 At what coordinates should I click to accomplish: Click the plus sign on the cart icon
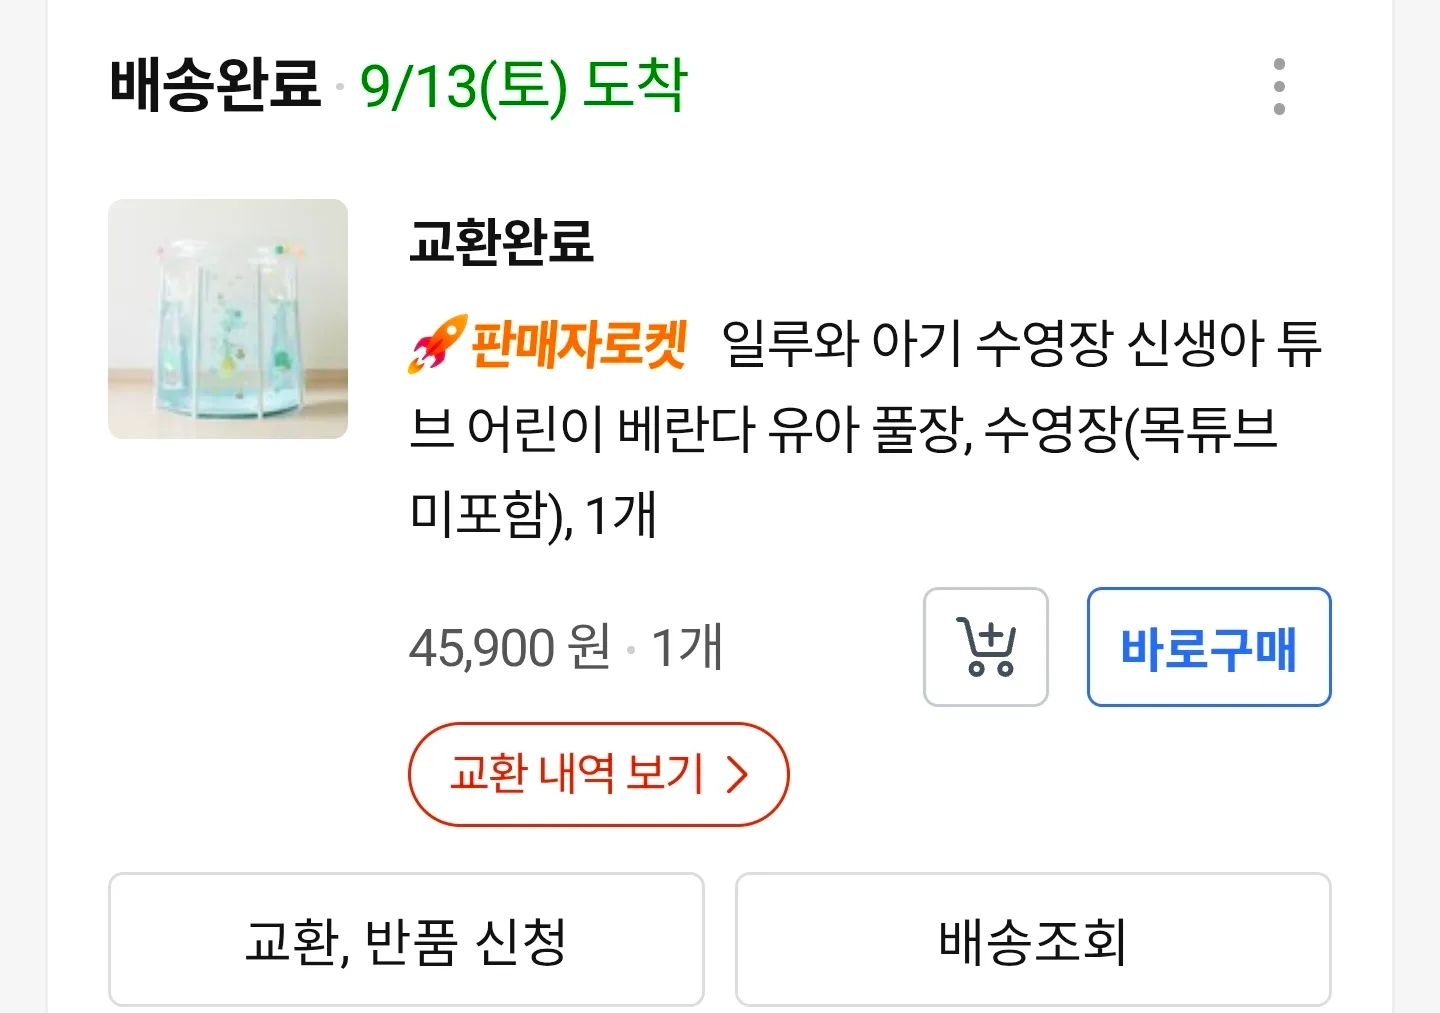click(991, 637)
